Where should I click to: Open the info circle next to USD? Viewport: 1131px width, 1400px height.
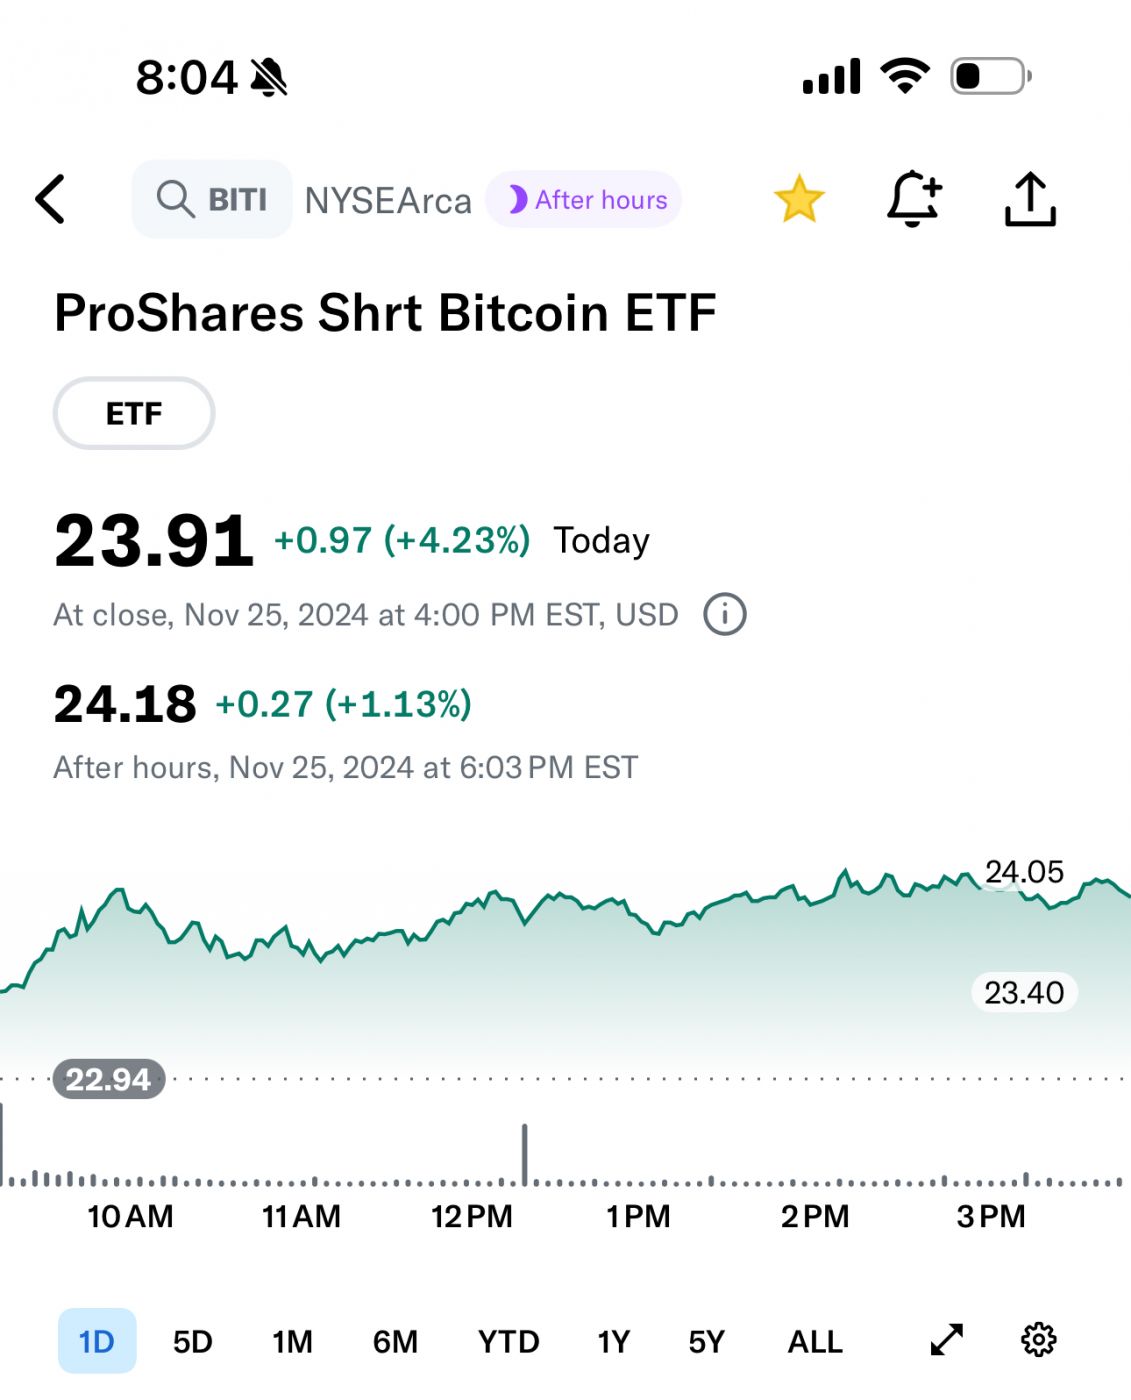click(x=725, y=614)
